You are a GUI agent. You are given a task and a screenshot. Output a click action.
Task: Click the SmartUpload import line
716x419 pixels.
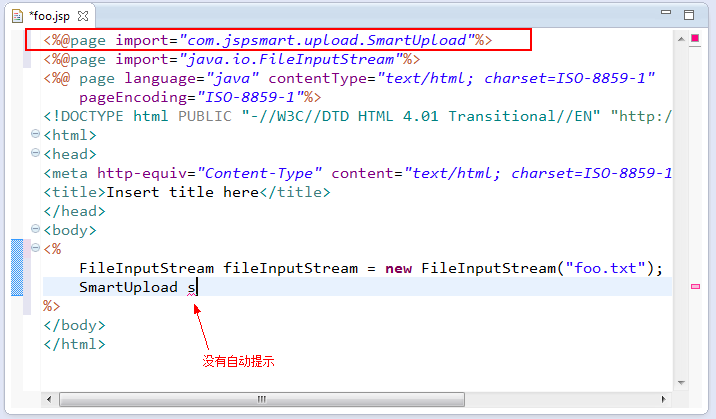(x=268, y=40)
